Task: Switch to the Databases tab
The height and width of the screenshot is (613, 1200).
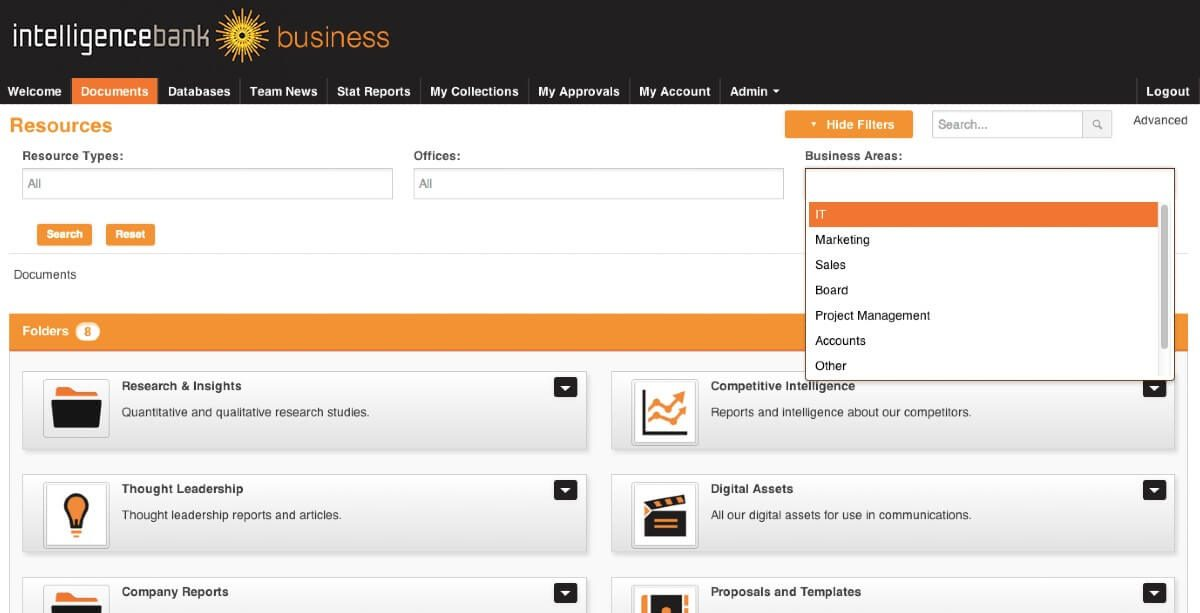Action: pos(199,91)
